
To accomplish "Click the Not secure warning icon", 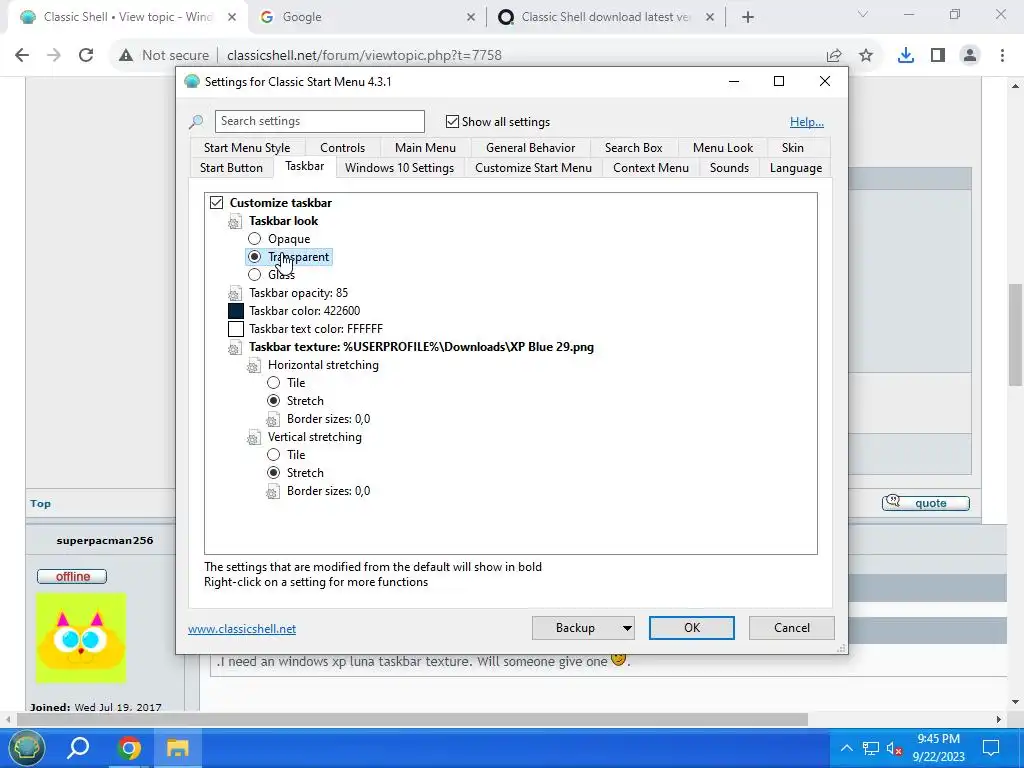I will click(126, 56).
